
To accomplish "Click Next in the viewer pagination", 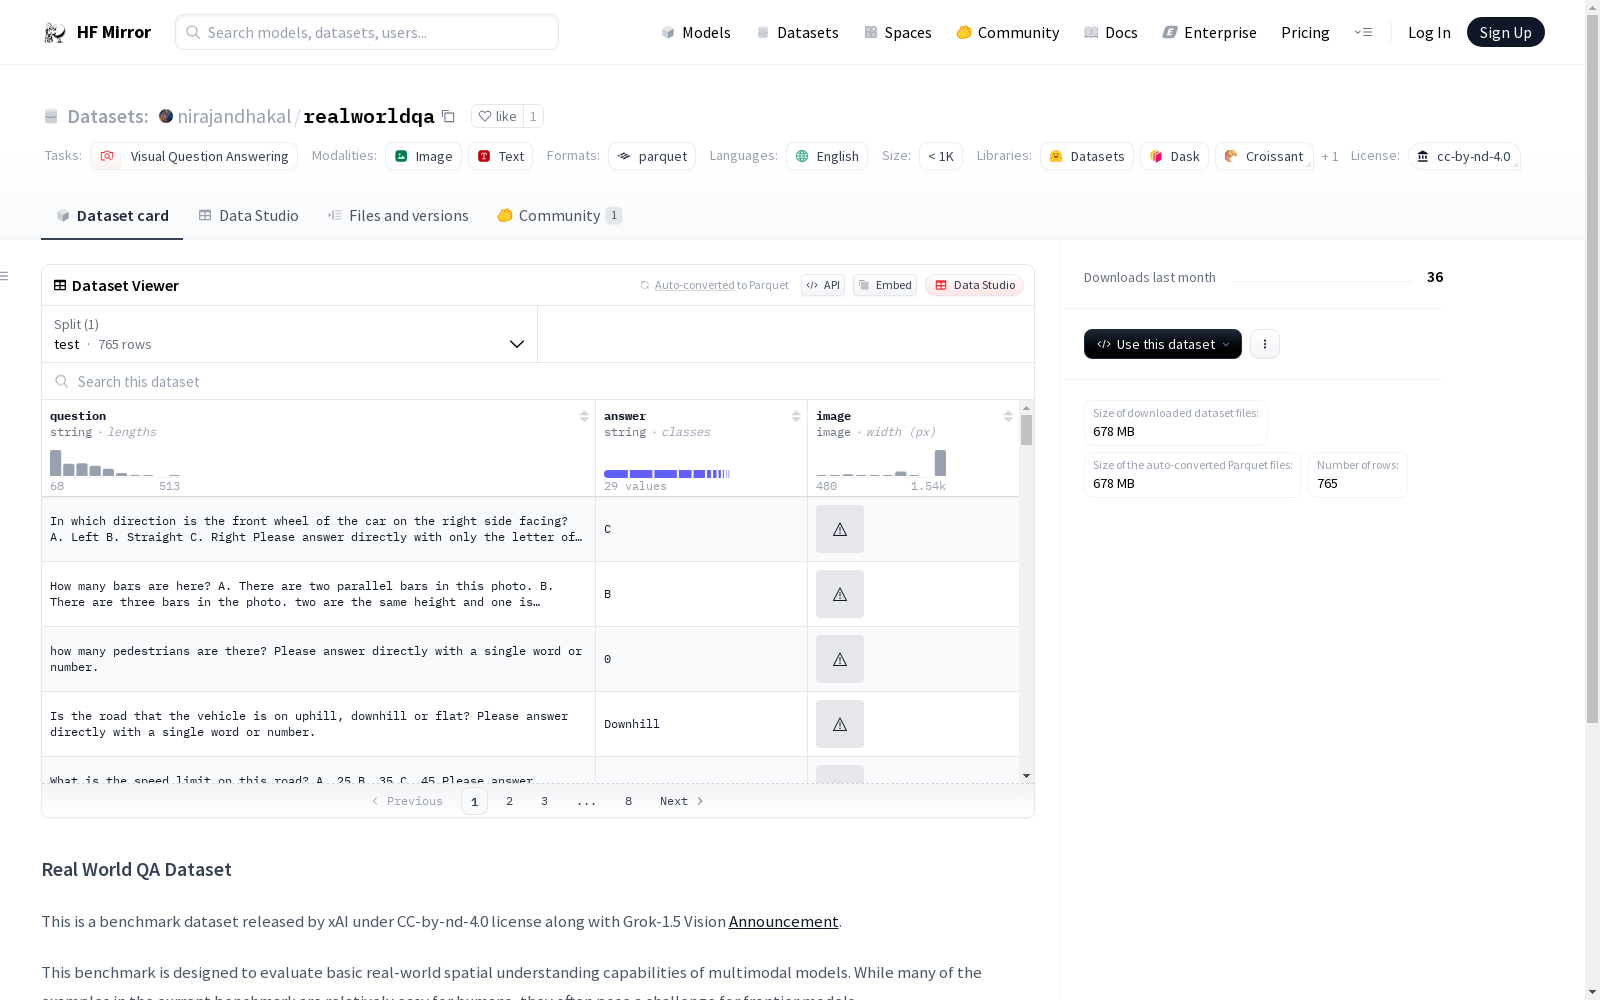I will coord(681,801).
